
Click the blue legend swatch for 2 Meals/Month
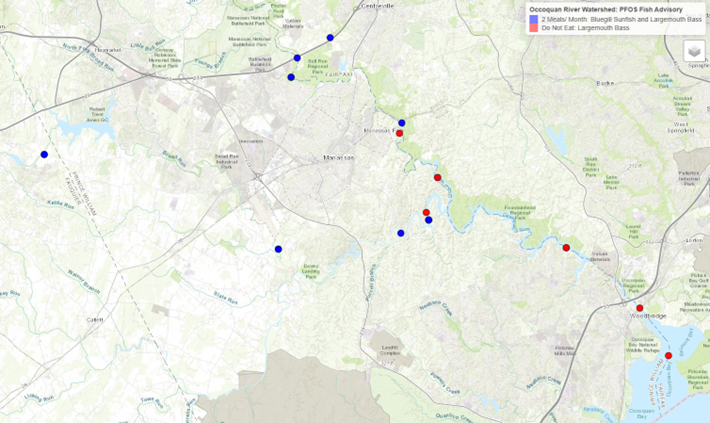534,19
